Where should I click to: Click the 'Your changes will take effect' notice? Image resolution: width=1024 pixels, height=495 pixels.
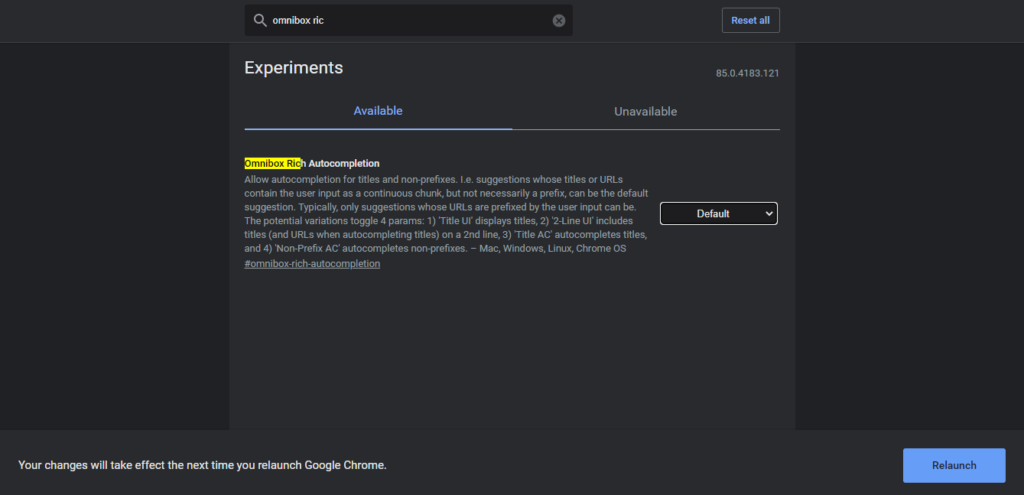click(x=202, y=465)
